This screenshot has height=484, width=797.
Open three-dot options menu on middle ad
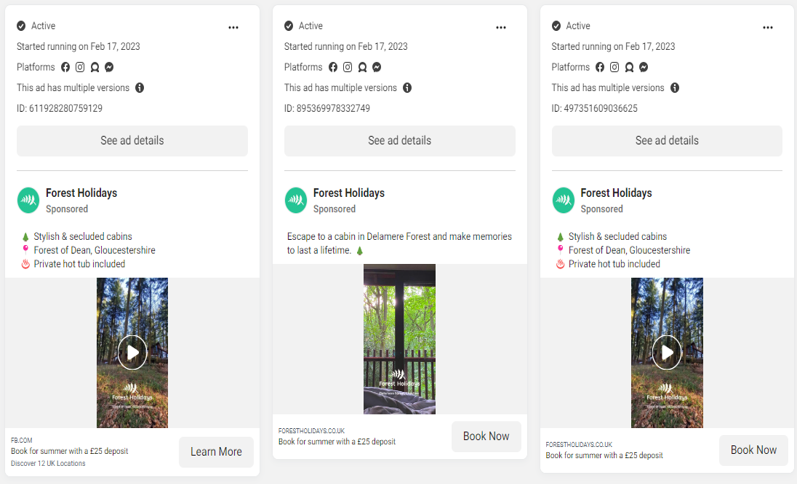501,28
